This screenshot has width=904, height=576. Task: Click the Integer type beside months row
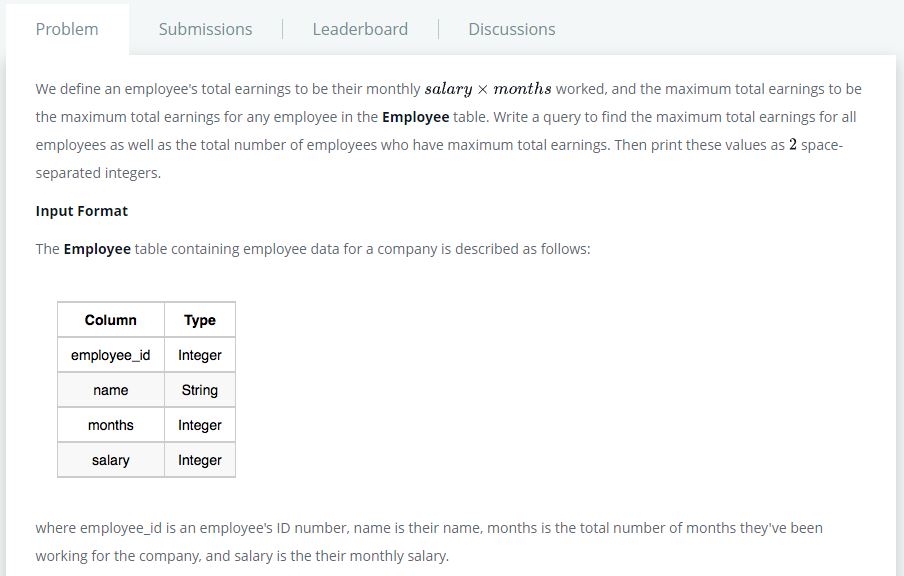200,425
